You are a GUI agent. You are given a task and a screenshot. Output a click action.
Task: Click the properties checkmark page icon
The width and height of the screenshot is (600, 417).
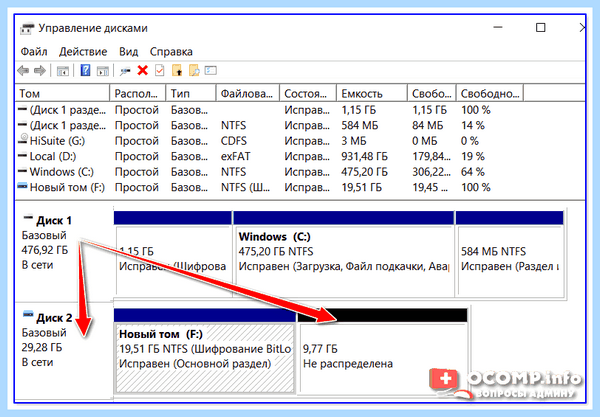tap(160, 70)
